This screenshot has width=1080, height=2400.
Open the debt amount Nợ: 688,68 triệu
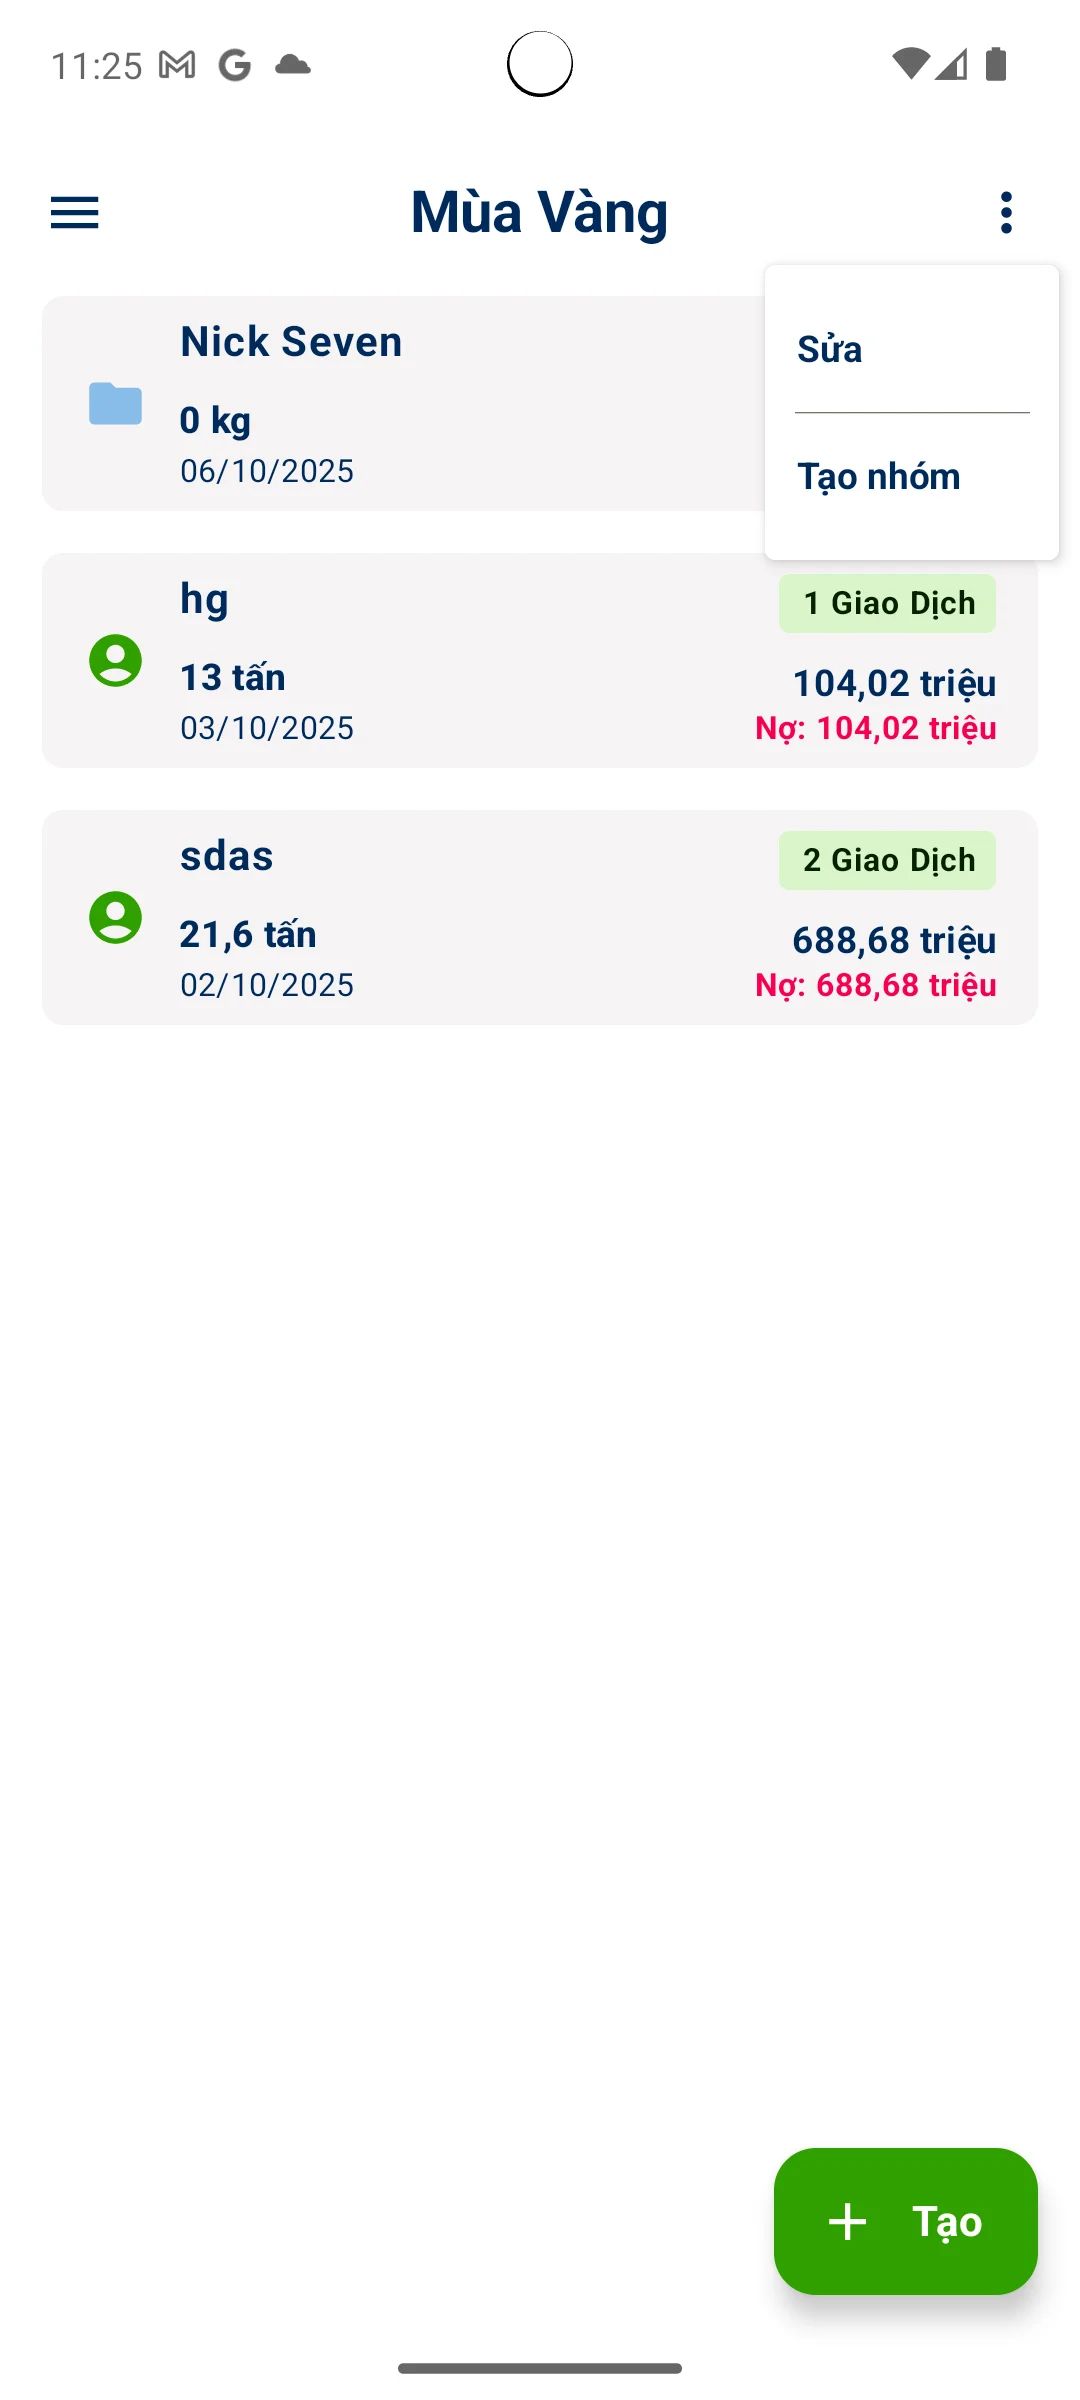tap(875, 985)
